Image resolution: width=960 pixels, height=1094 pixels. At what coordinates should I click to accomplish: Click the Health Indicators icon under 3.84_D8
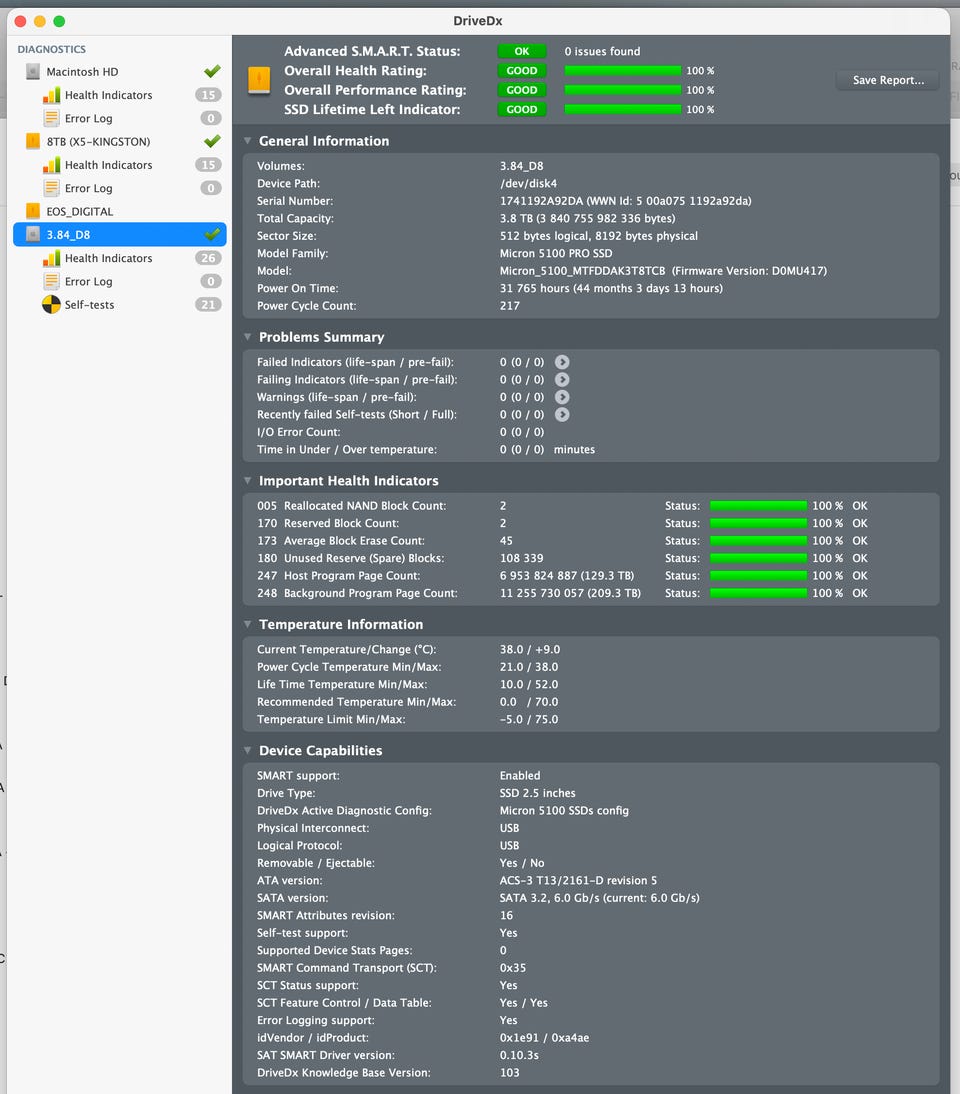52,258
